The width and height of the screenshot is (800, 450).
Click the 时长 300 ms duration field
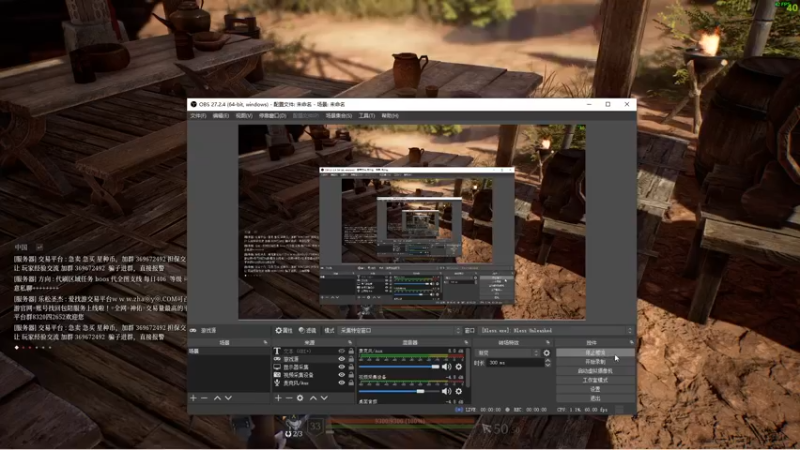pos(515,363)
